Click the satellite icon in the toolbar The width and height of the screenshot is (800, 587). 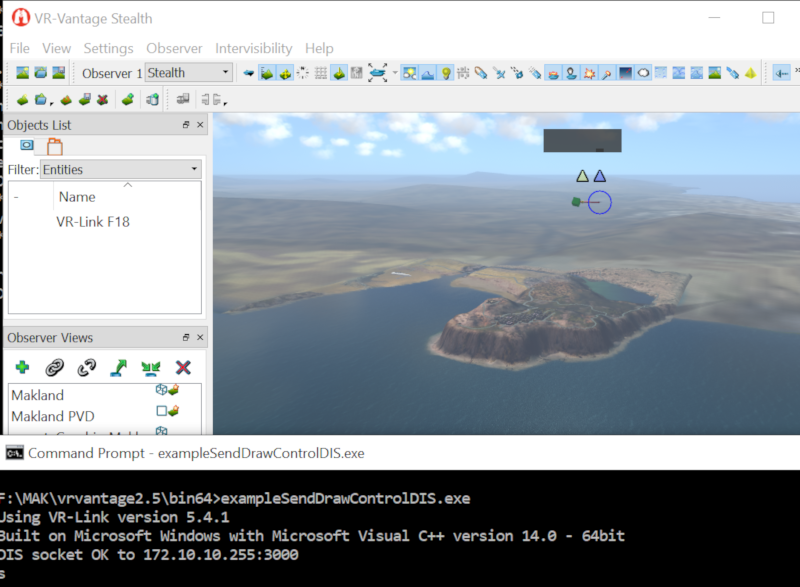[499, 73]
